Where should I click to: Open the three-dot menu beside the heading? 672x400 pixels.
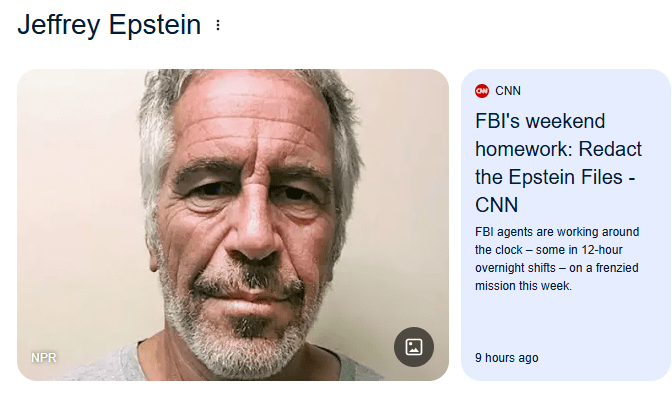218,25
